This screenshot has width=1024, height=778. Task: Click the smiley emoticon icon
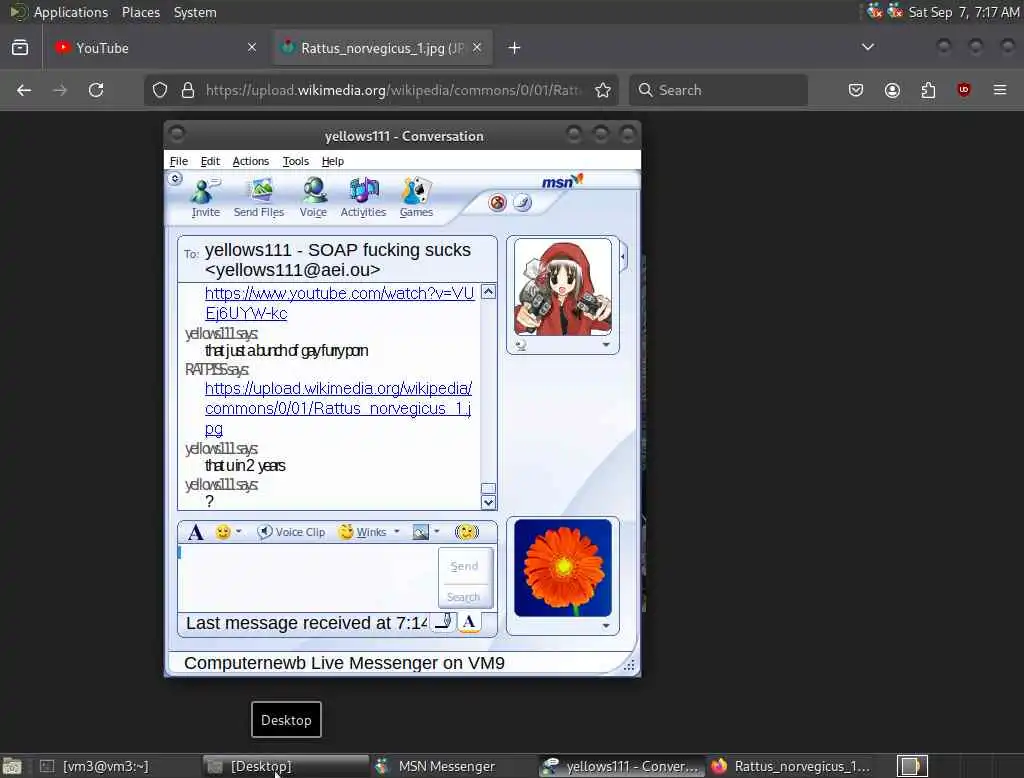click(223, 532)
